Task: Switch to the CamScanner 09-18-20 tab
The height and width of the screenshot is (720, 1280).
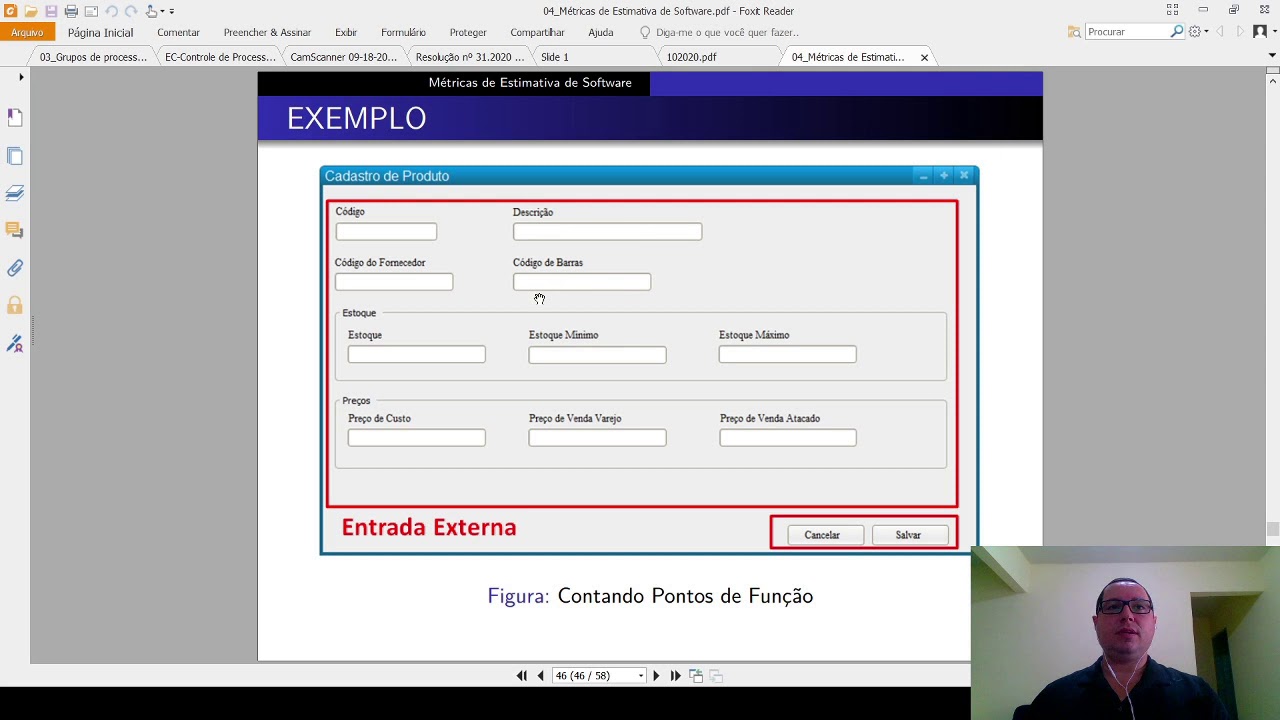Action: [x=344, y=57]
